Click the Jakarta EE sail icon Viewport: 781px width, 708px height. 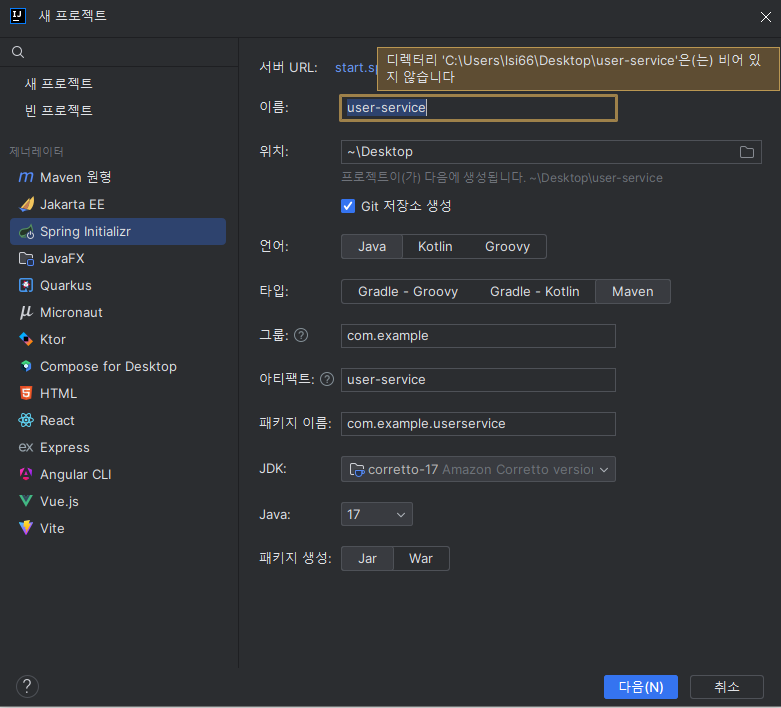26,204
